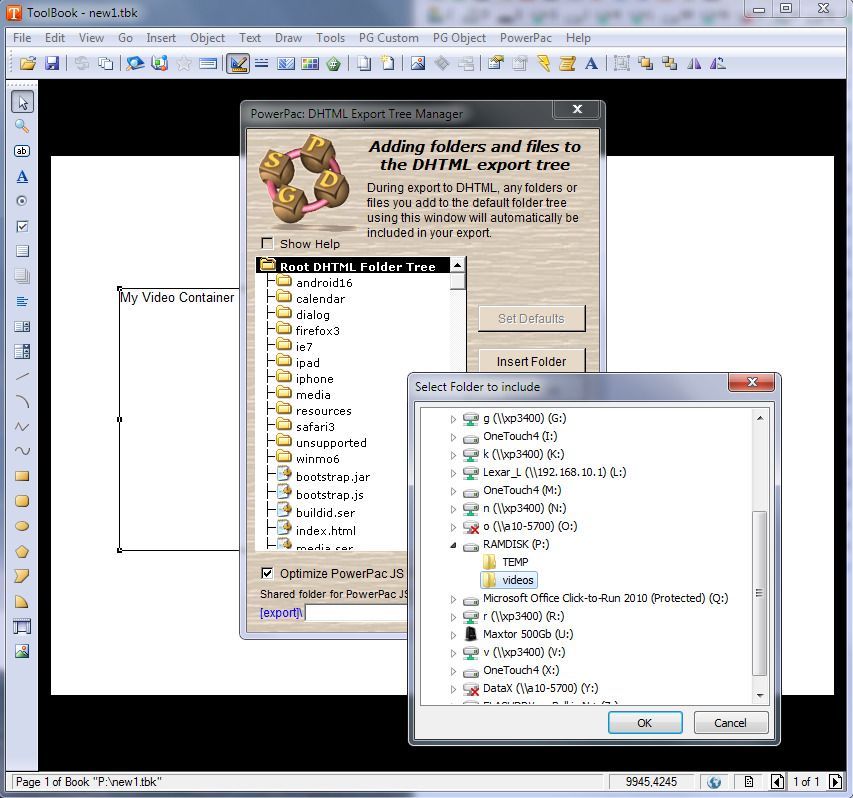The image size is (853, 798).
Task: Select the pointer Selection tool
Action: pyautogui.click(x=22, y=102)
